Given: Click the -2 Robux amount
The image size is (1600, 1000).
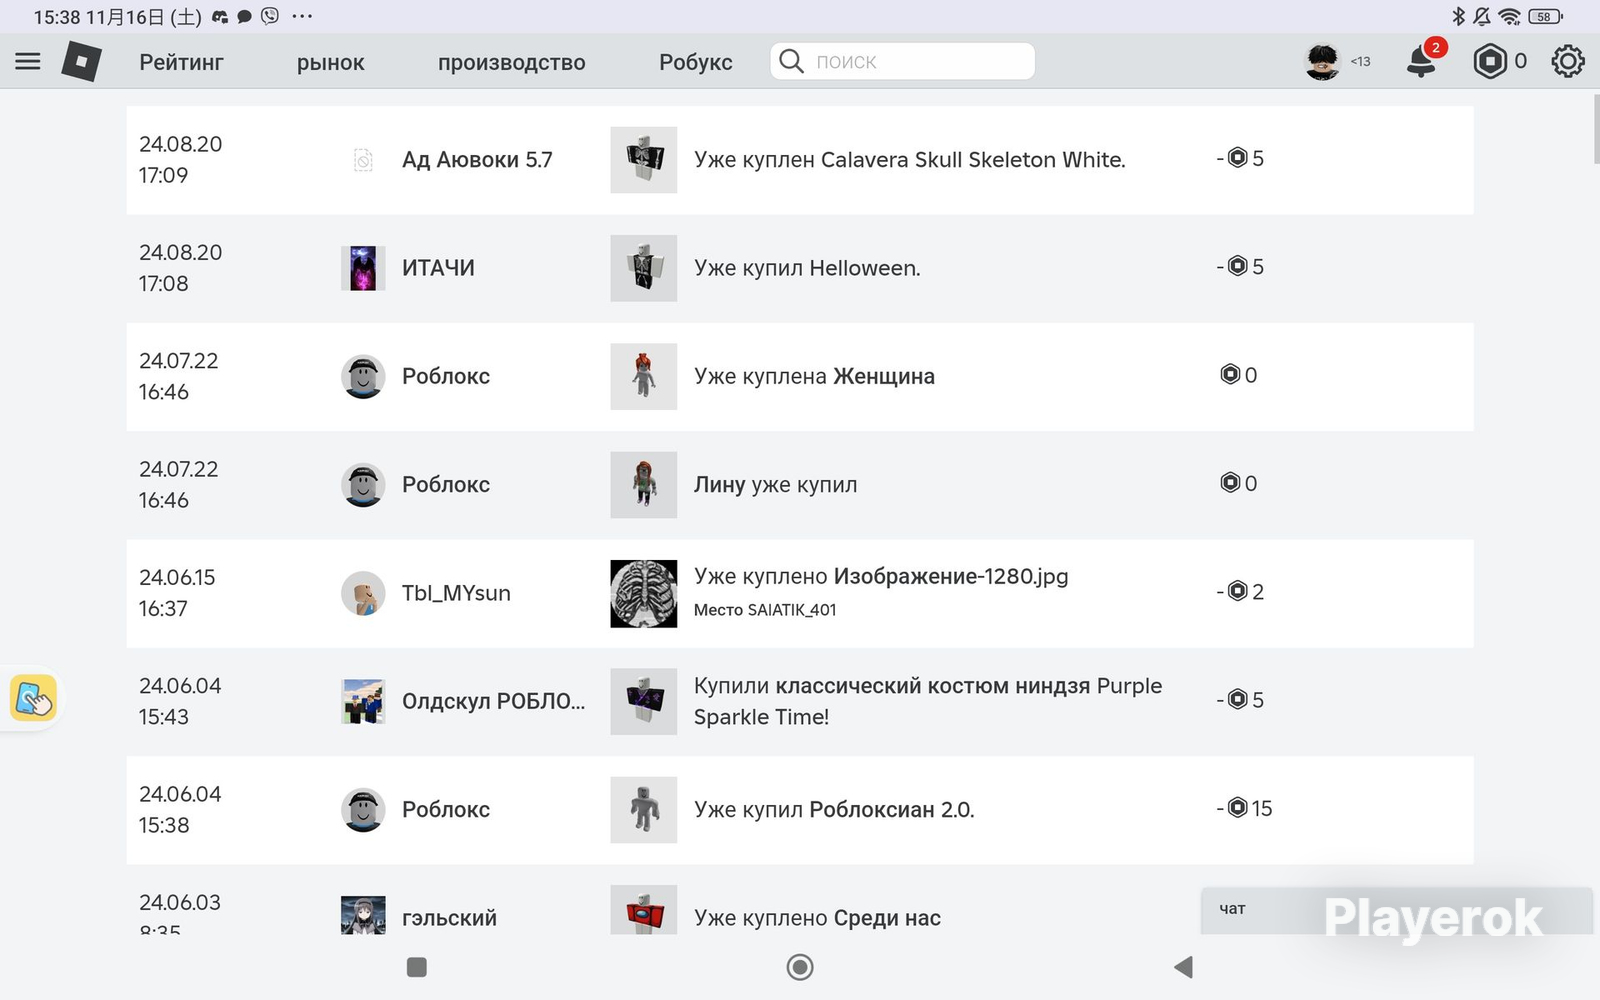Looking at the screenshot, I should coord(1240,592).
